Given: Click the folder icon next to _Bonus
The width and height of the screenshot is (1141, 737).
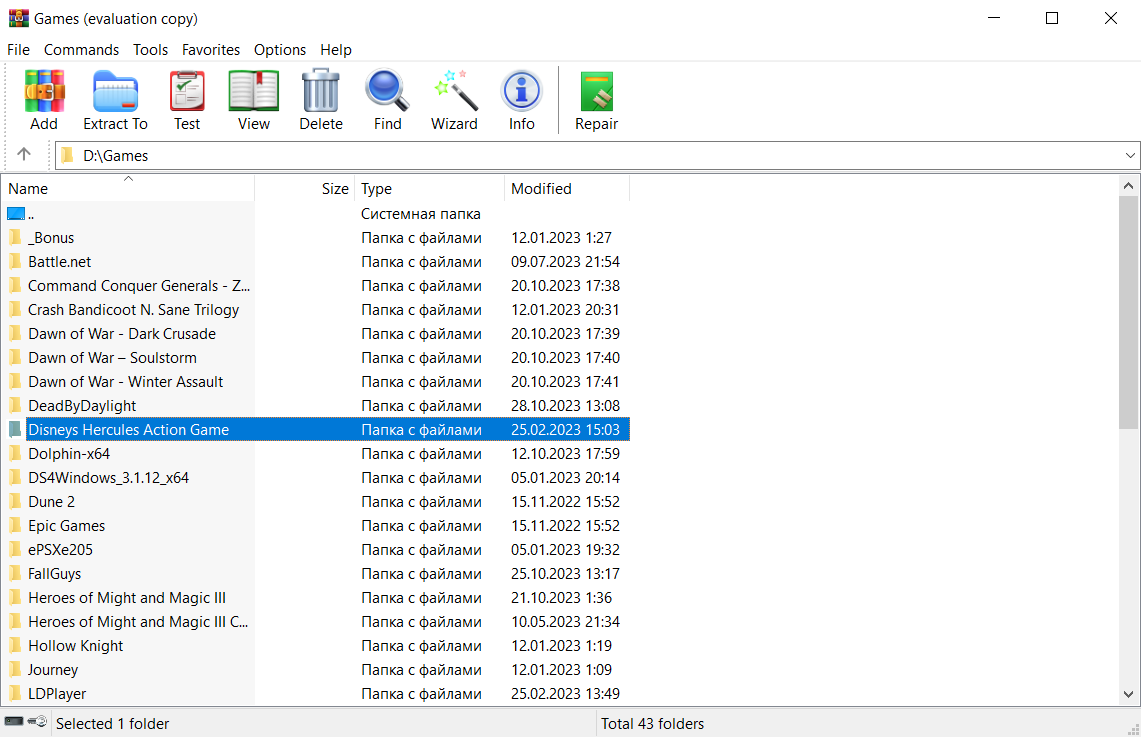Looking at the screenshot, I should 15,237.
